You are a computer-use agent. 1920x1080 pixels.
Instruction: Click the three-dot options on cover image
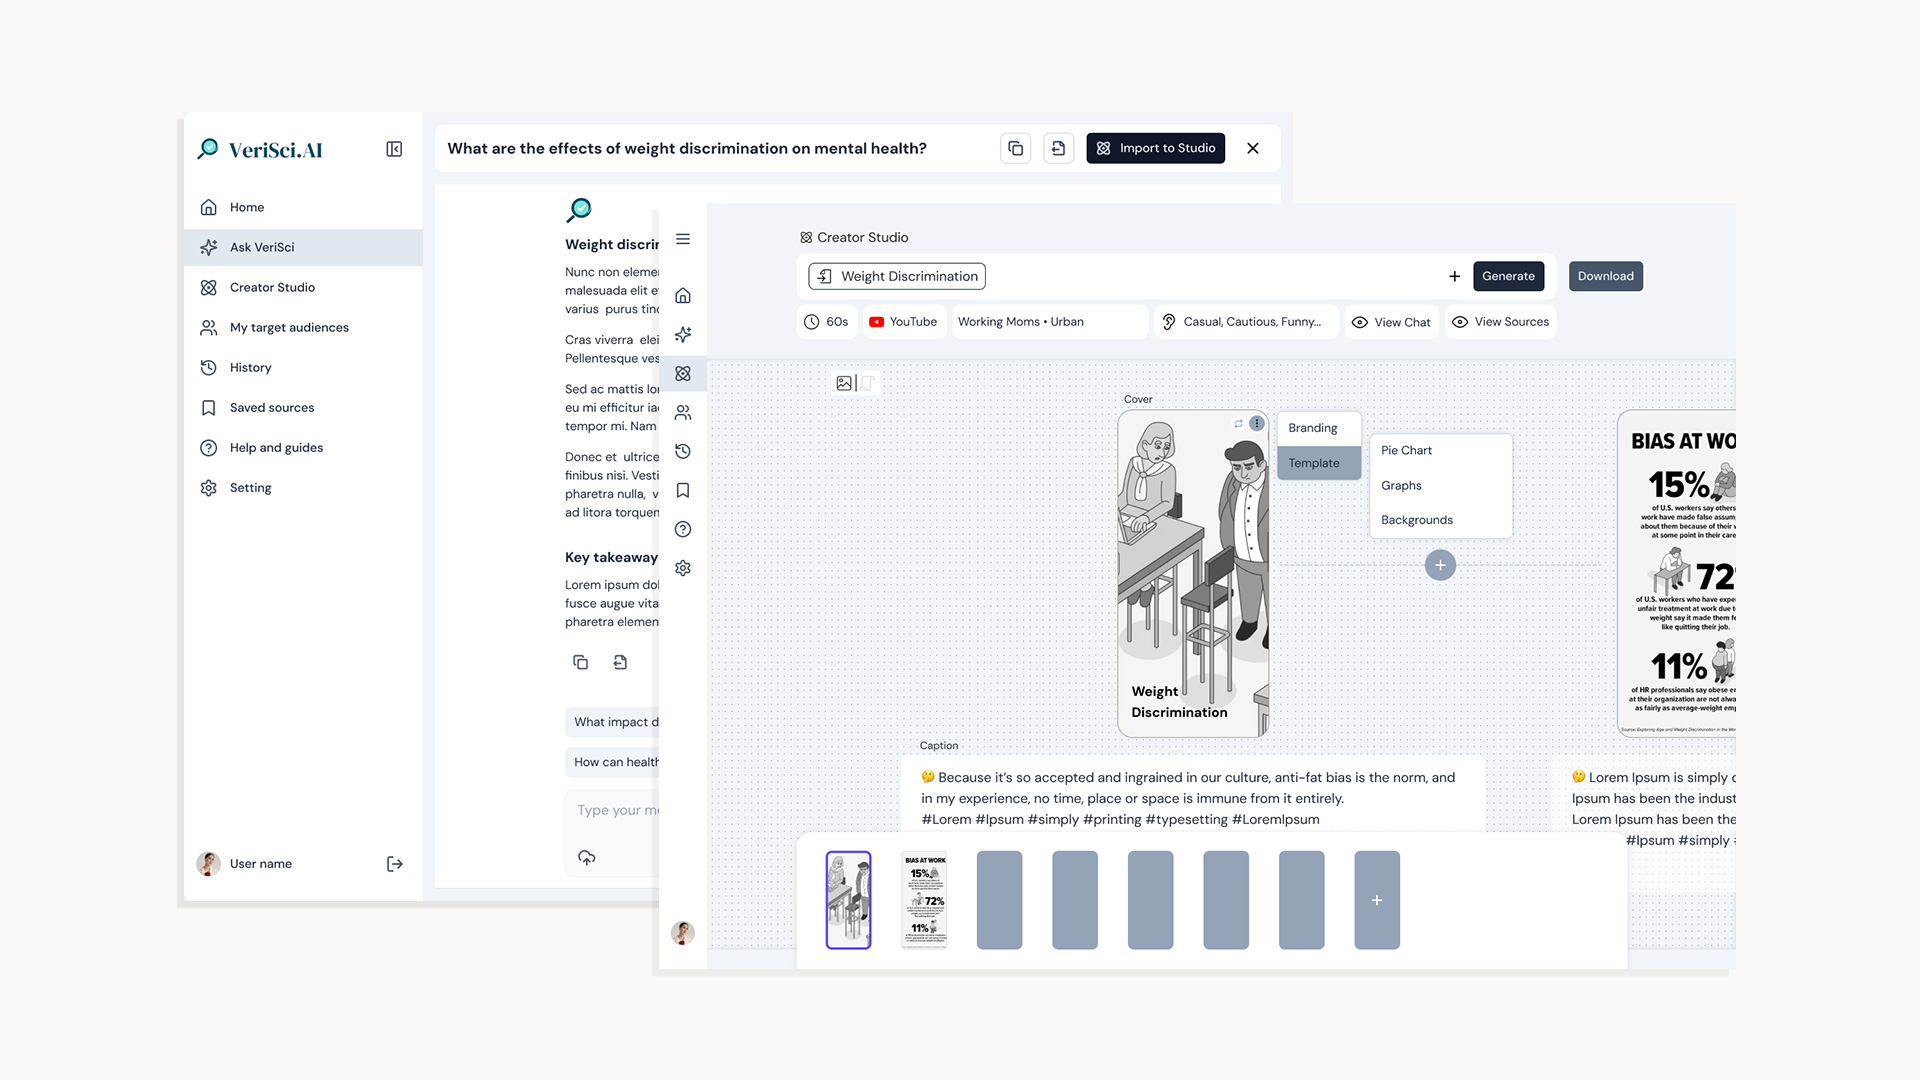tap(1257, 424)
